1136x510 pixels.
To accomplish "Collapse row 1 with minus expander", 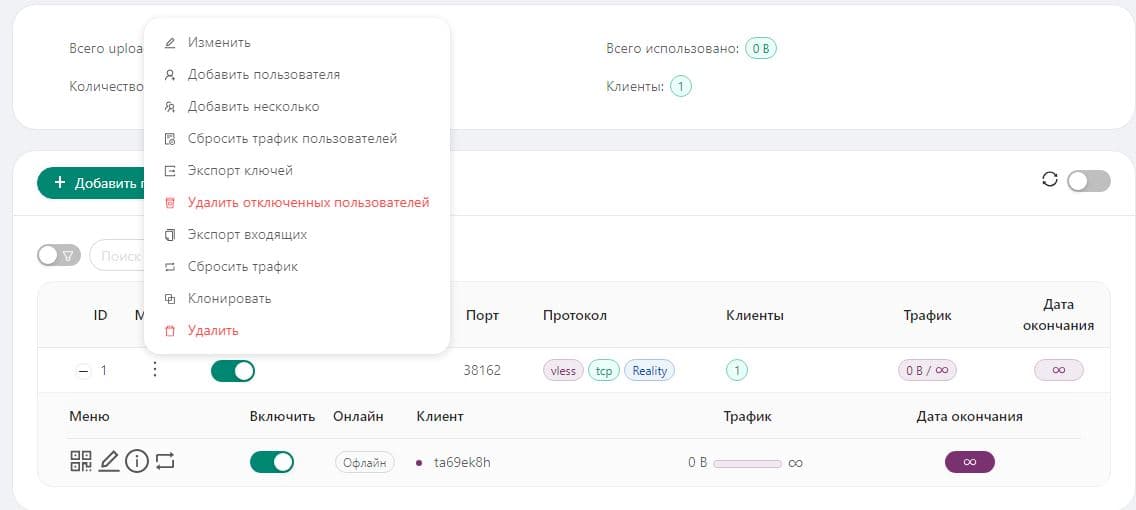I will (82, 371).
